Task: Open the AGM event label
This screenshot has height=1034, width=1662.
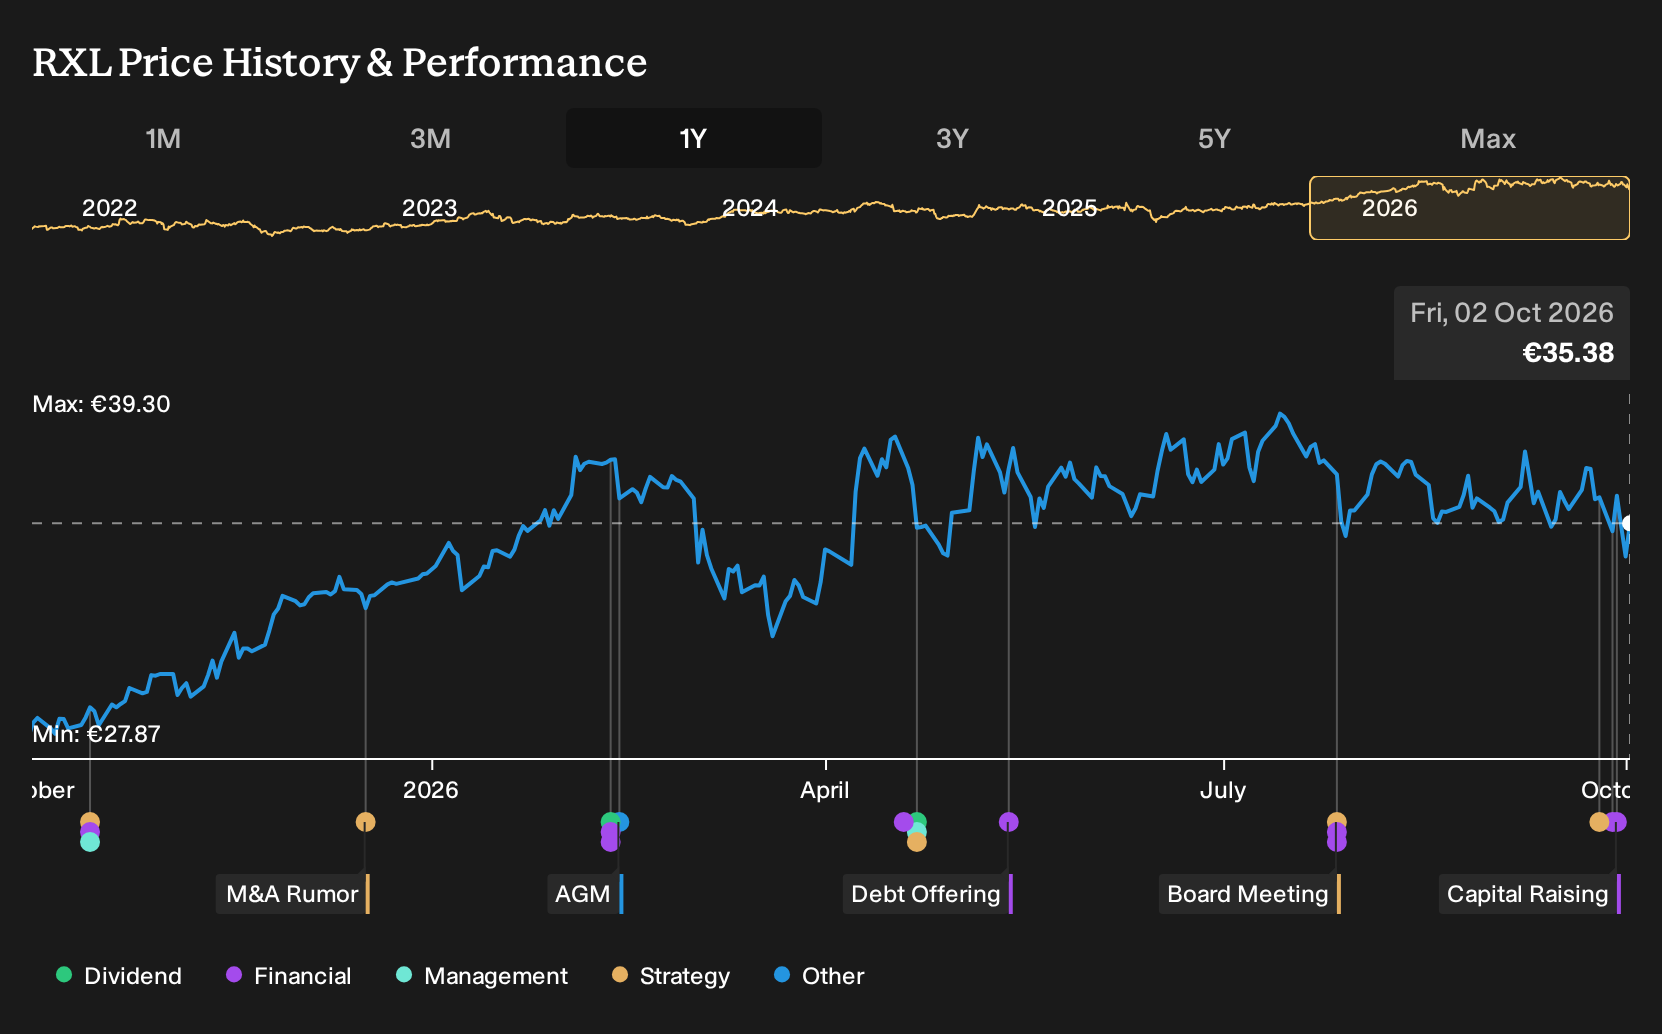Action: [x=585, y=894]
